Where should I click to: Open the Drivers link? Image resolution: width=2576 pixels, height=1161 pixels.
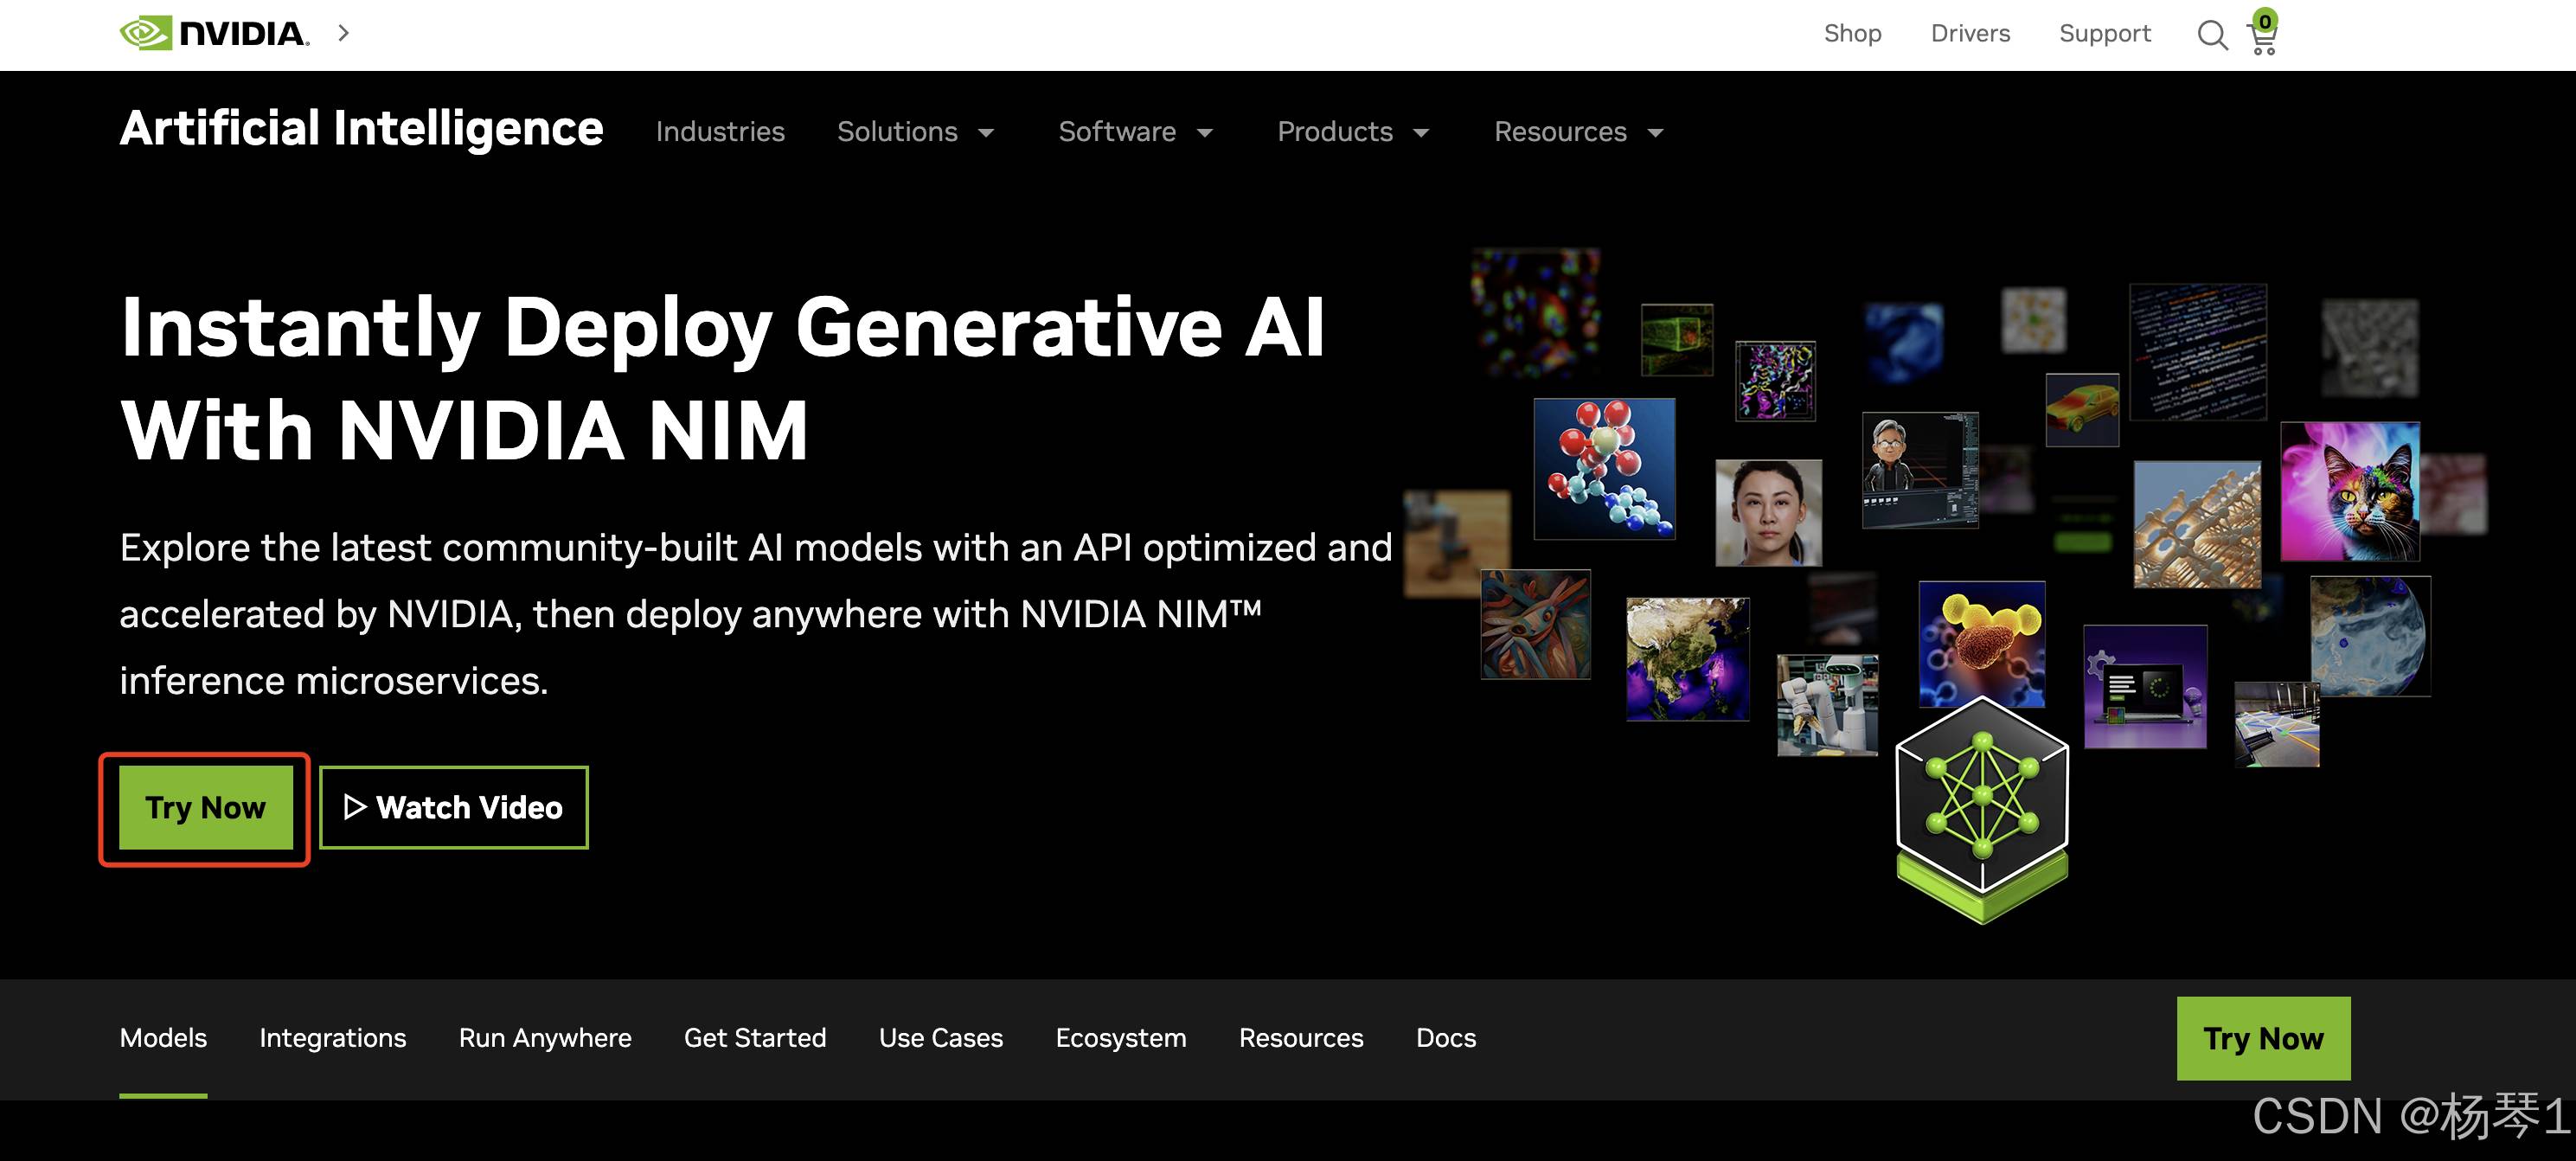point(1970,33)
